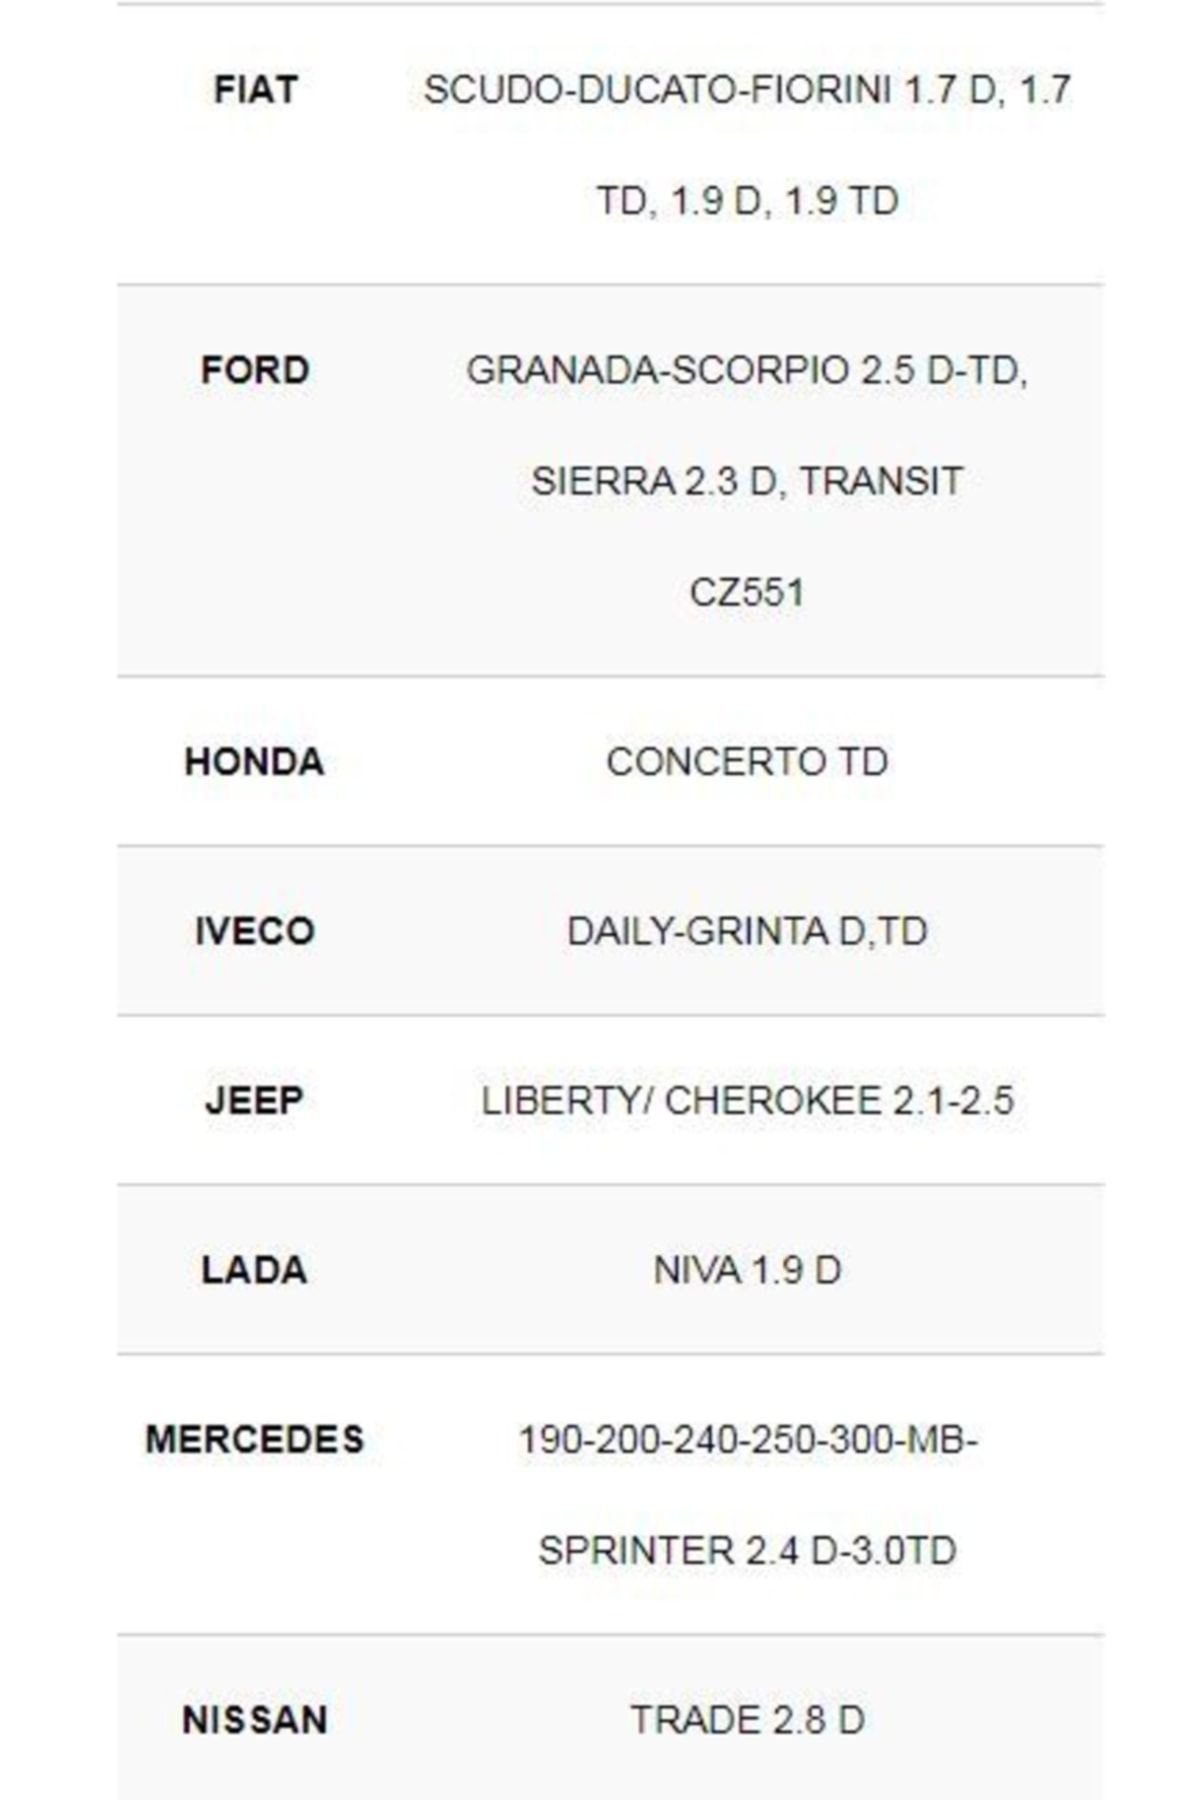Click the 'TD, 1.9 D, 1.9 TD' line
This screenshot has height=1800, width=1200.
(x=746, y=201)
